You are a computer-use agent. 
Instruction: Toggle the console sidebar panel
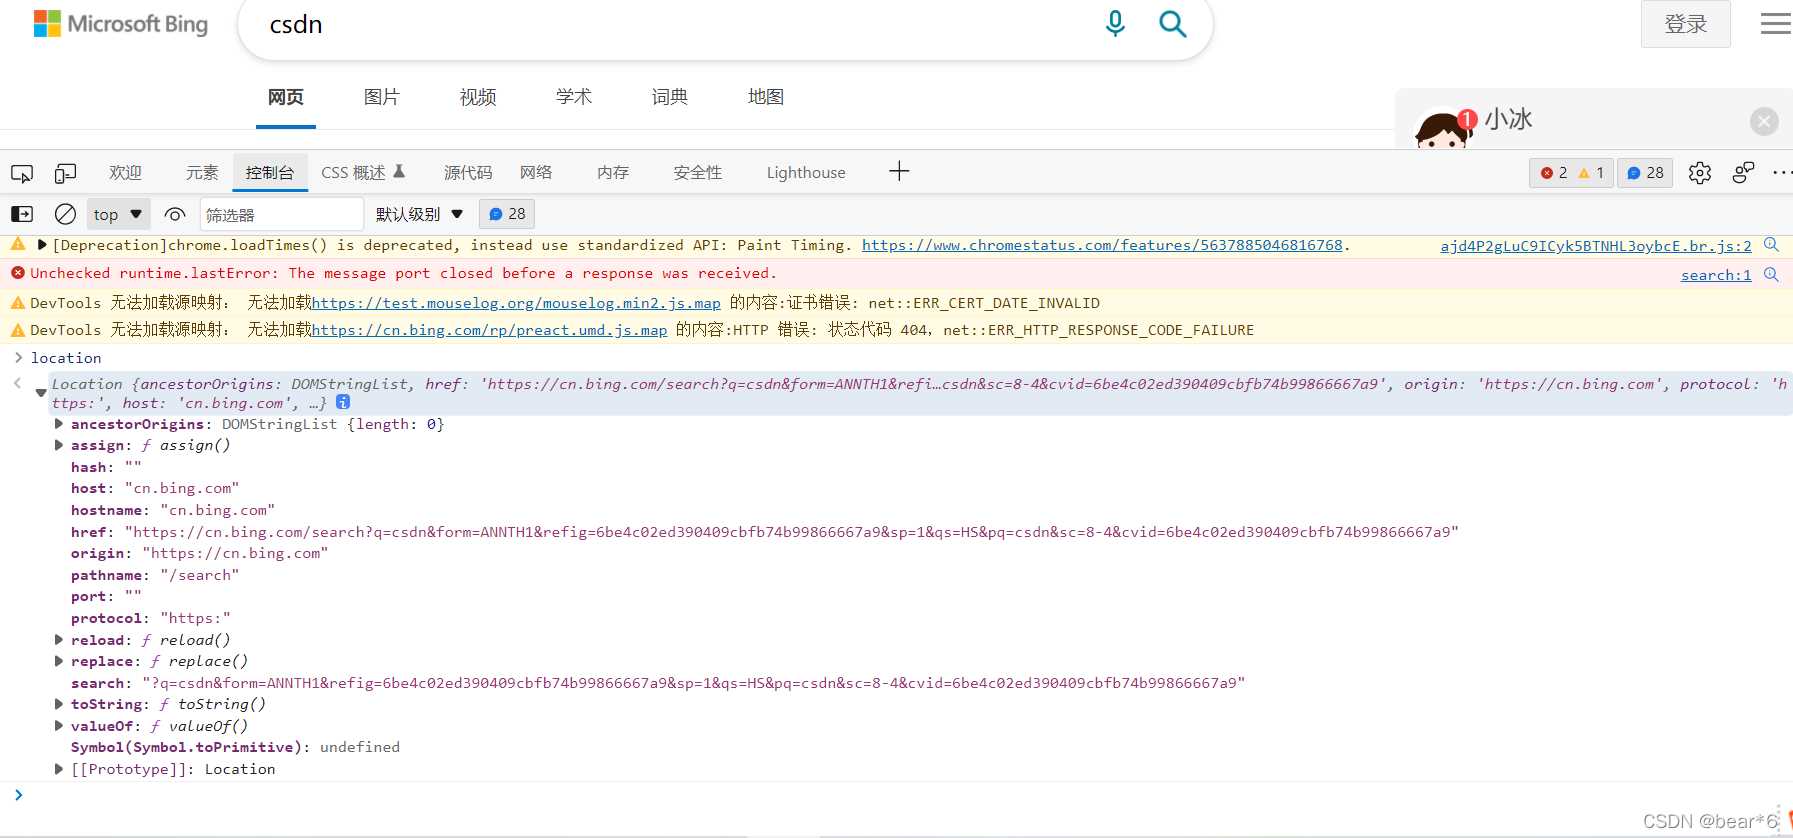22,214
